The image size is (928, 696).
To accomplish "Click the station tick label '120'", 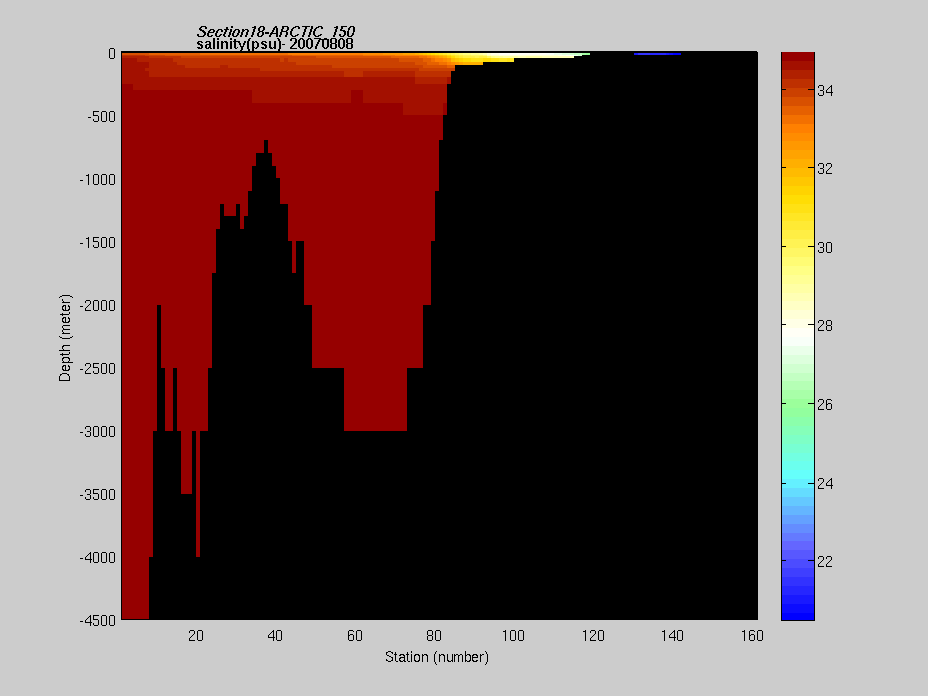I will coord(593,636).
